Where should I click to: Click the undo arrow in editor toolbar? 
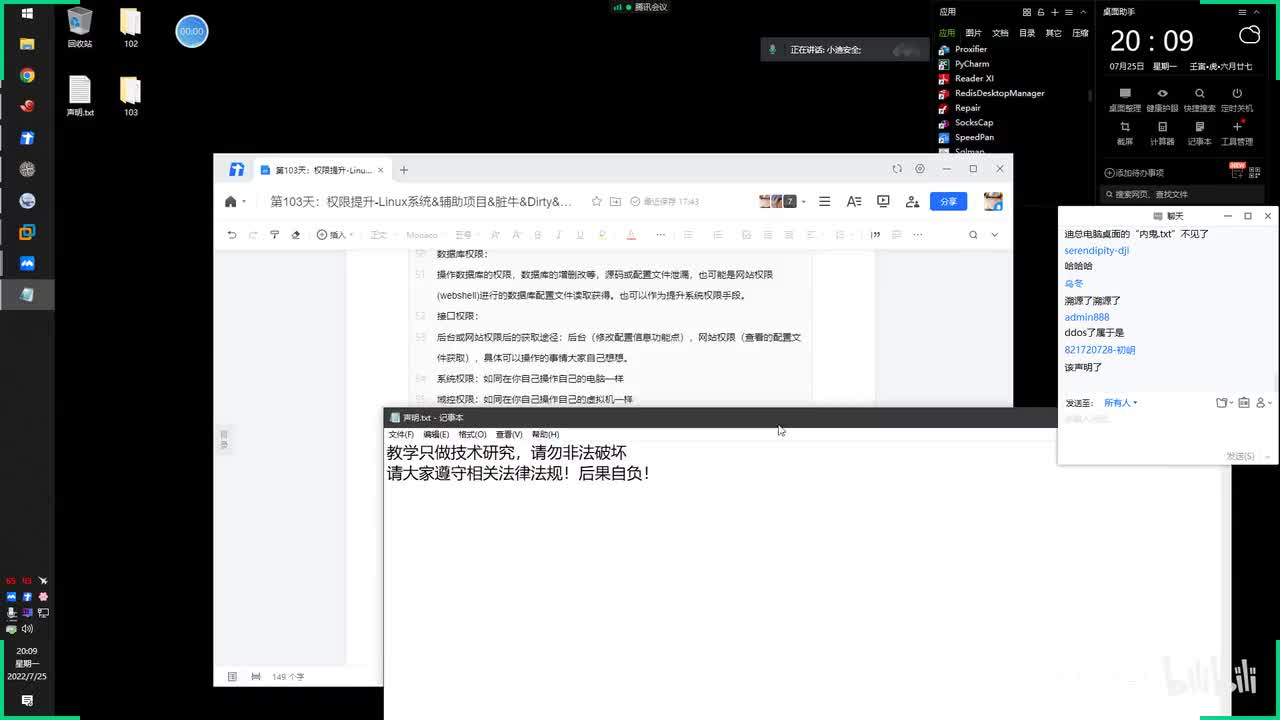(x=232, y=235)
